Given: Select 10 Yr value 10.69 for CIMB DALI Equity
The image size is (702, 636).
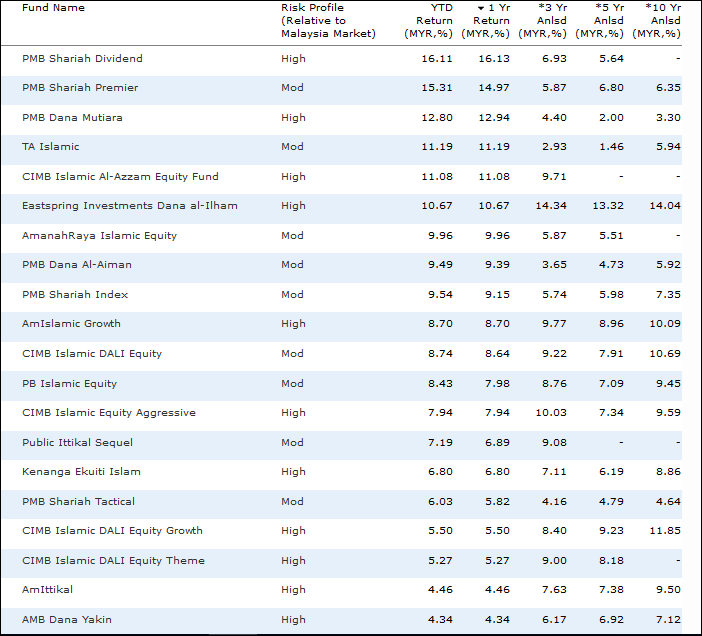Looking at the screenshot, I should pos(665,354).
